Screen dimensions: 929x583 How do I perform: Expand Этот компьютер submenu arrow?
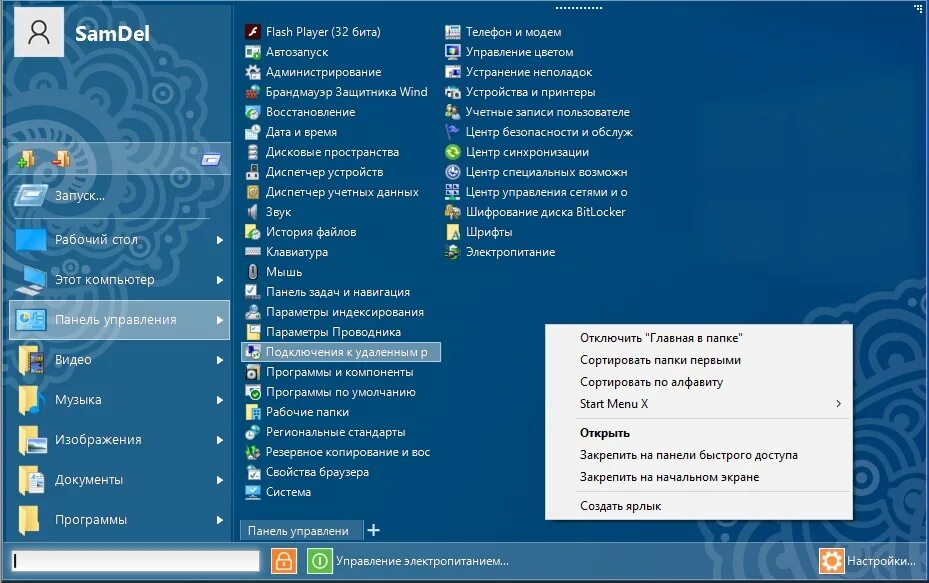point(220,280)
